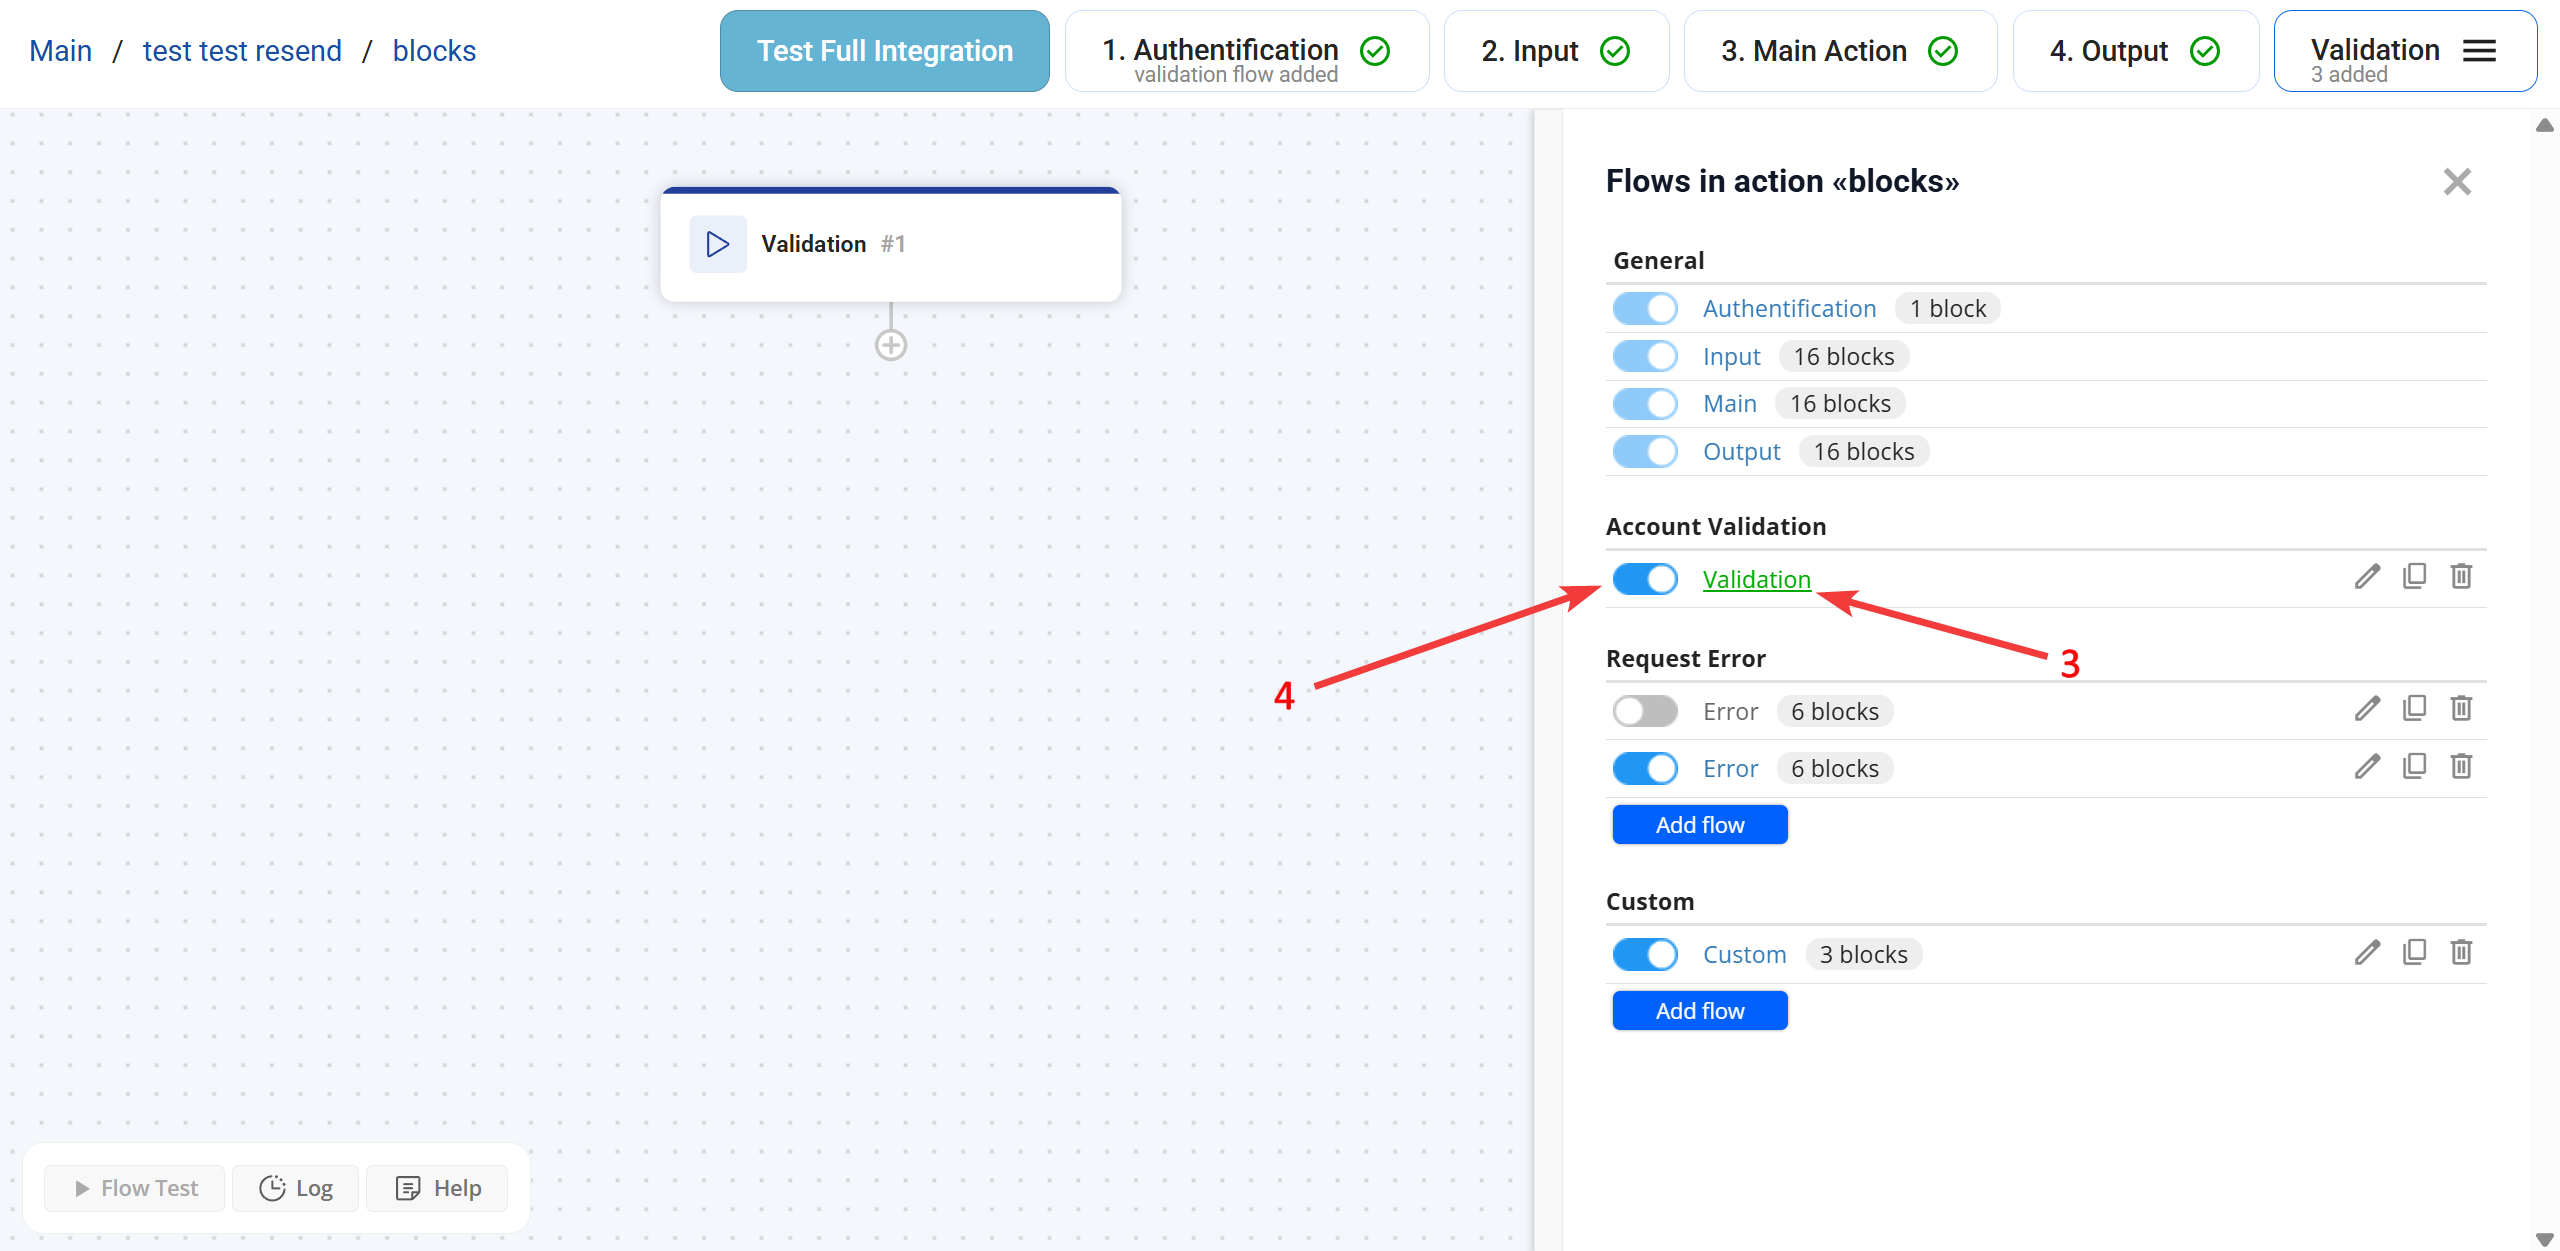
Task: Click Add flow under Request Error
Action: tap(1699, 825)
